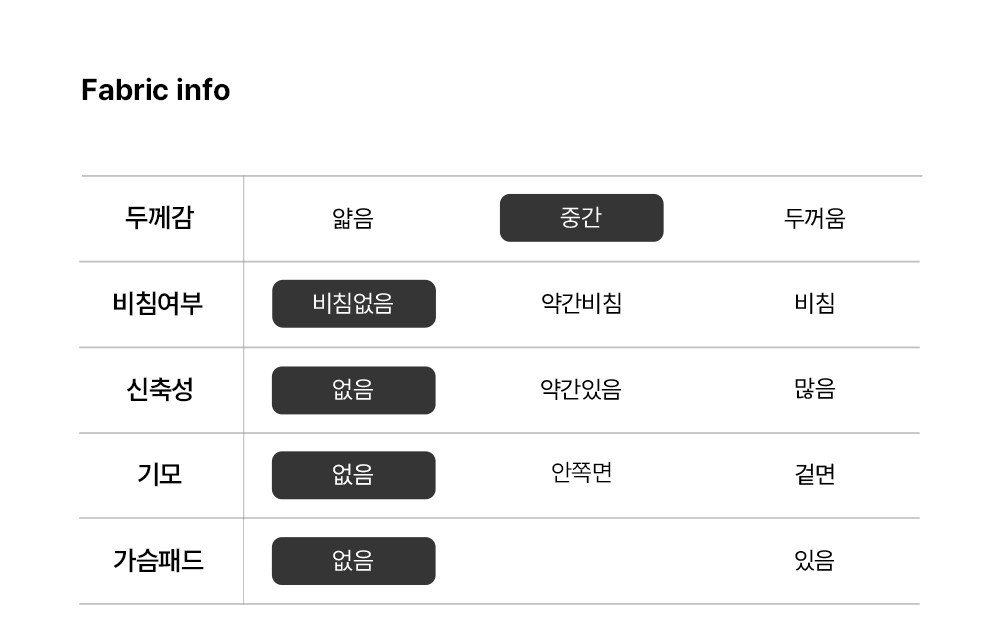Choose 약간있음 stretch option
Screen dimensions: 1000x631
(581, 390)
